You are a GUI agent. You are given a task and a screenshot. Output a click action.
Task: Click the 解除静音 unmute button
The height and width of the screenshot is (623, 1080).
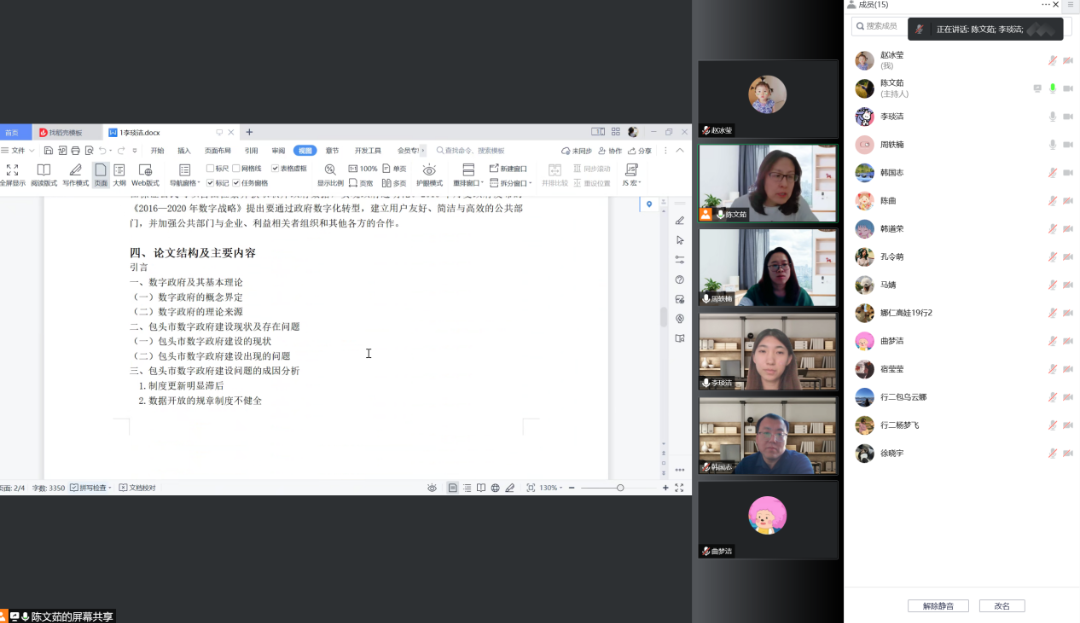[937, 606]
